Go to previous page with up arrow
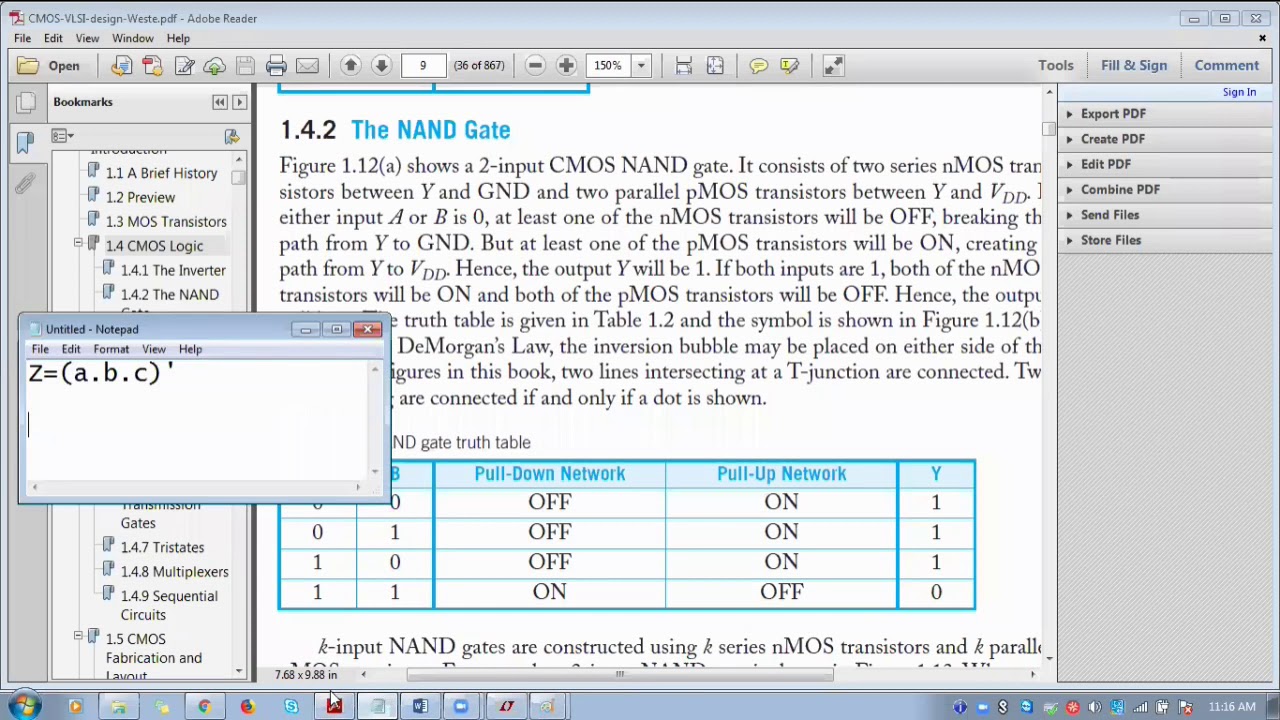 point(350,66)
